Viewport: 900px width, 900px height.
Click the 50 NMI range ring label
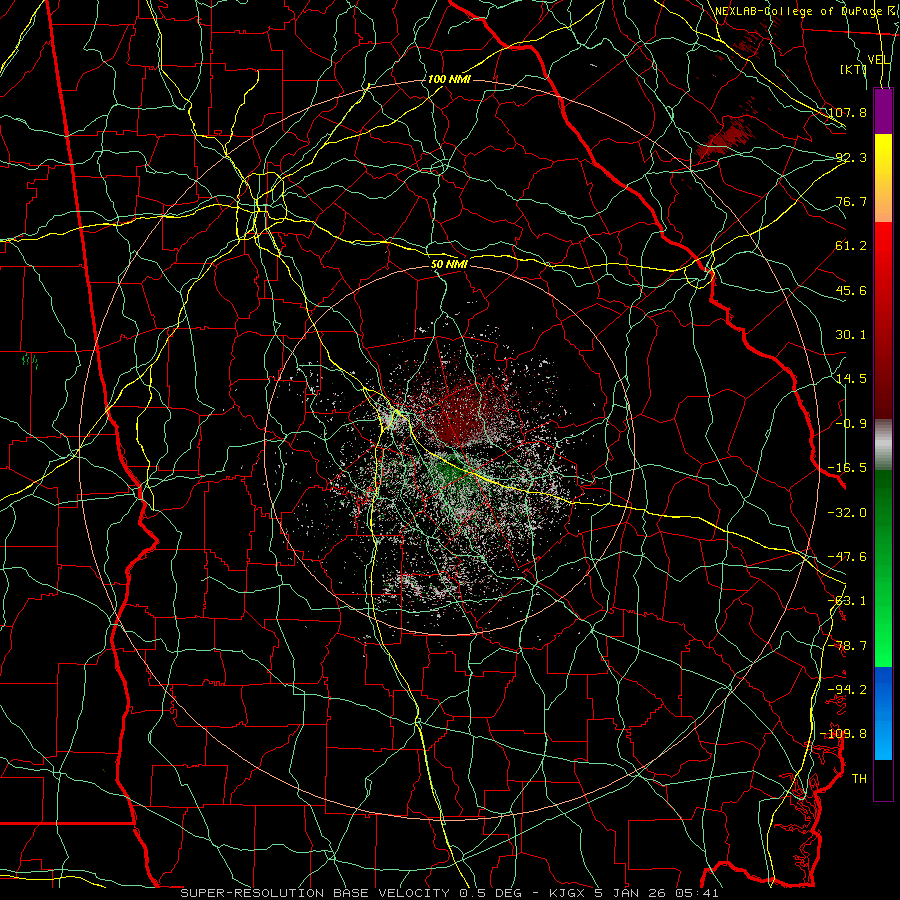point(449,264)
